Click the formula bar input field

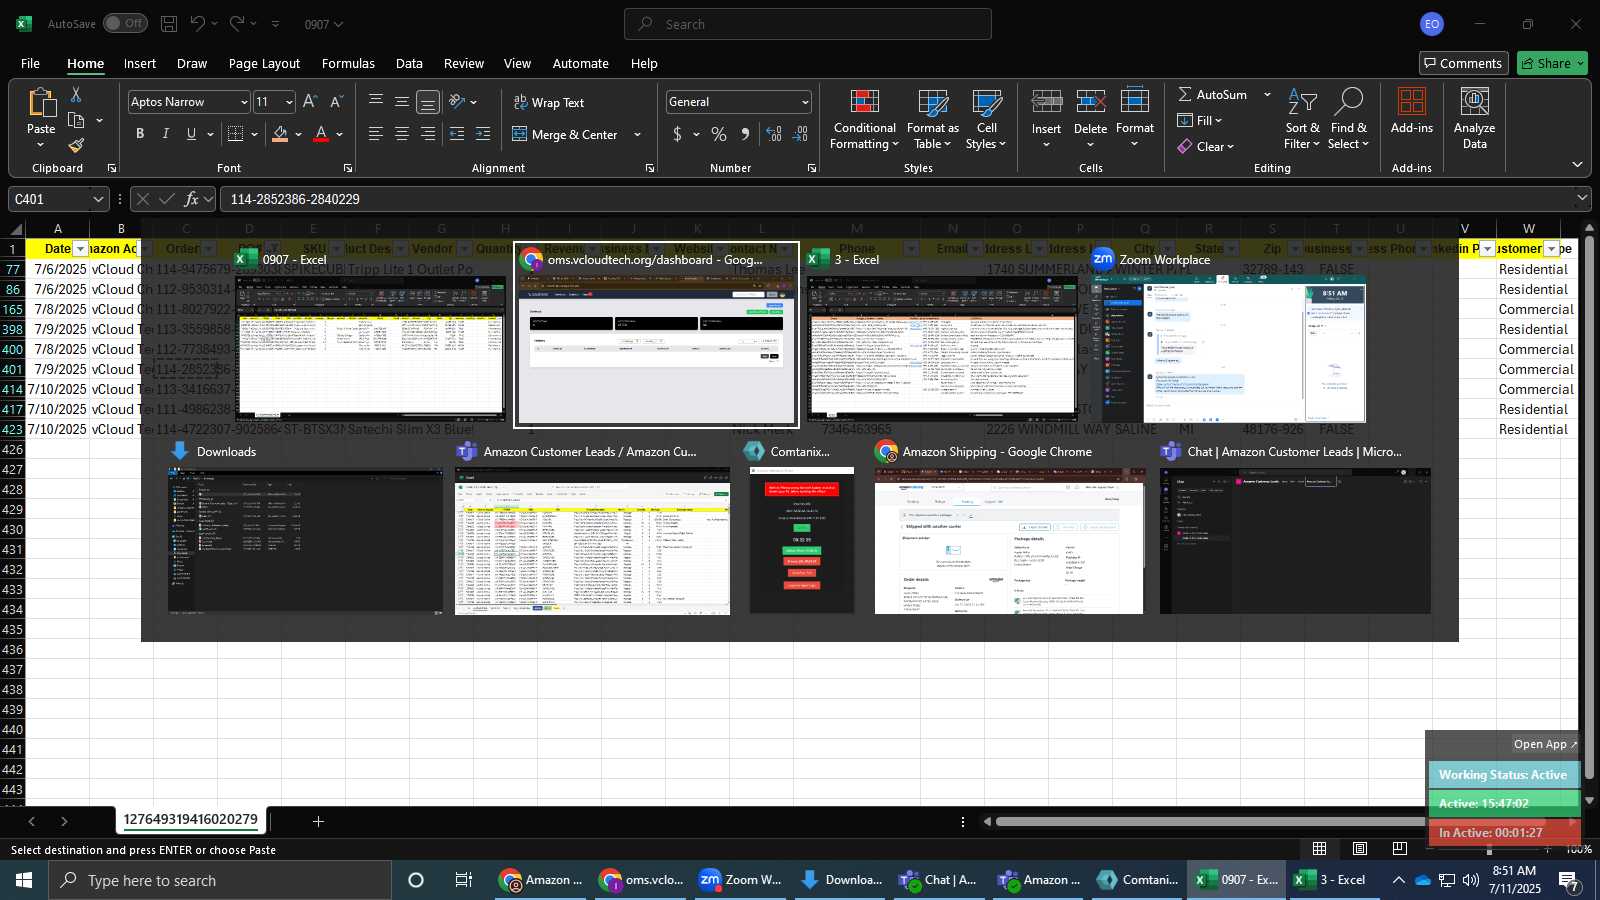click(x=895, y=199)
